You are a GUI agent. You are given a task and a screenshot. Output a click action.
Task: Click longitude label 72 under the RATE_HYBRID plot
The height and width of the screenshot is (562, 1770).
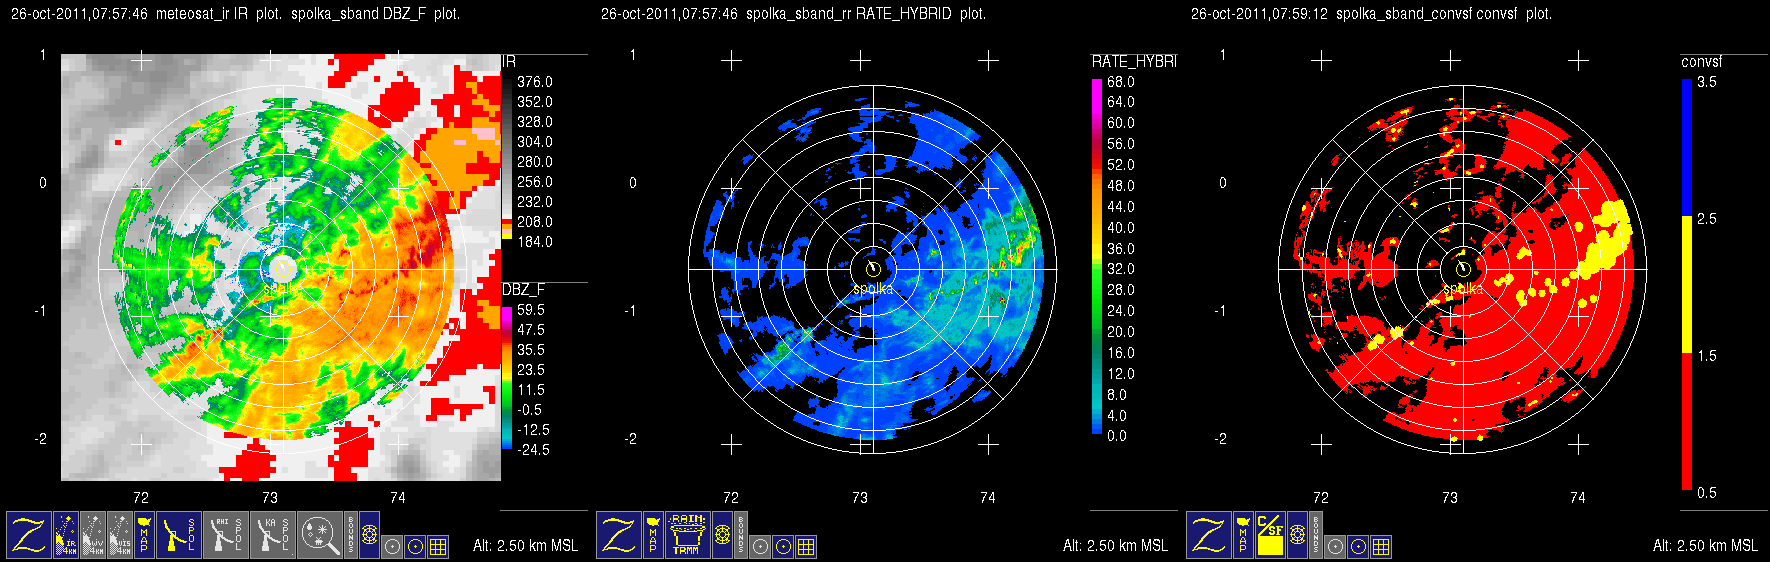click(x=731, y=497)
